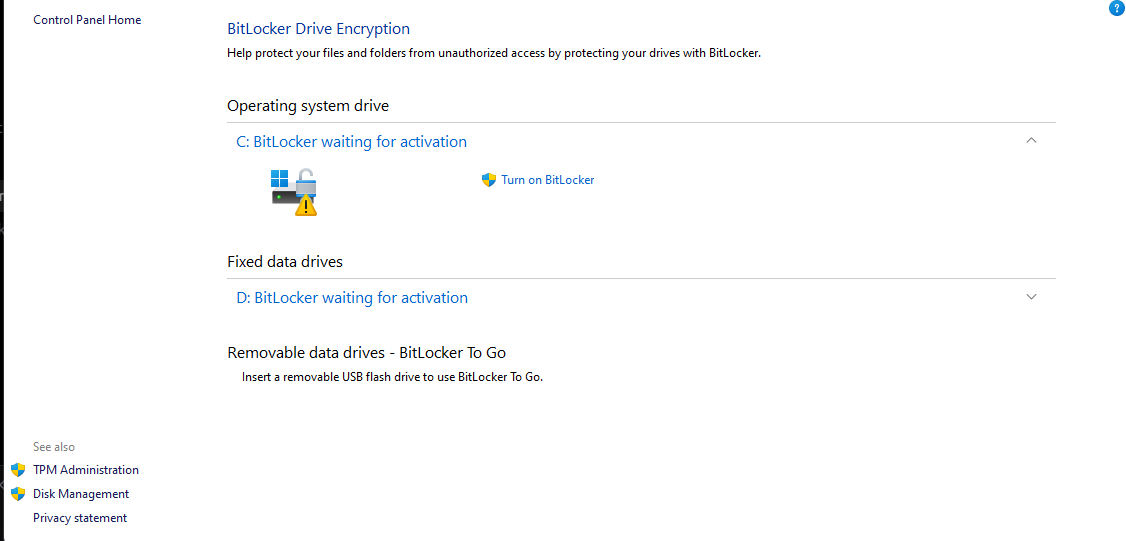1126x541 pixels.
Task: Click the BitLocker Drive Encryption page title
Action: tap(318, 29)
